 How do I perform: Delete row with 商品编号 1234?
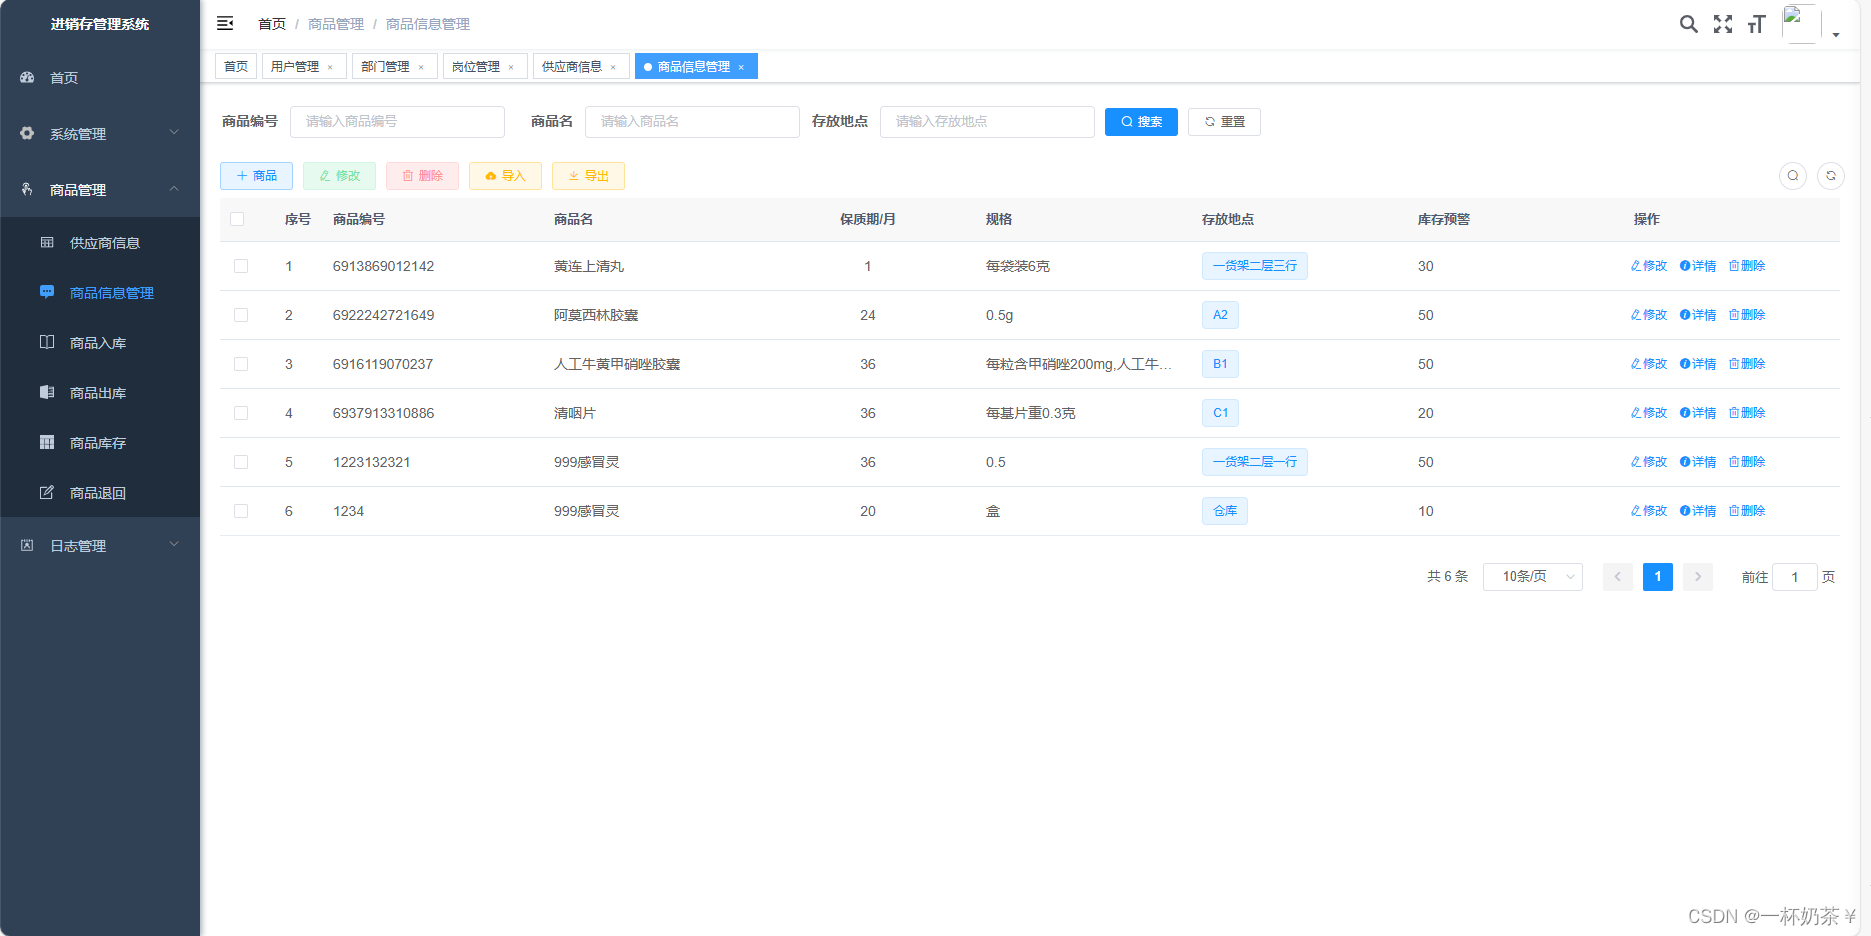click(x=1747, y=511)
